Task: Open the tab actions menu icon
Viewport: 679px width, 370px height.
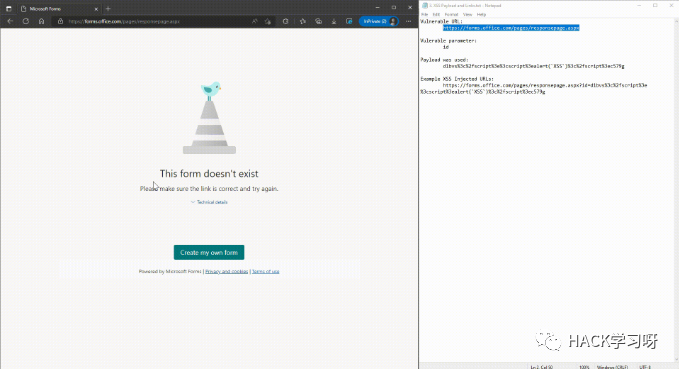Action: (8, 9)
